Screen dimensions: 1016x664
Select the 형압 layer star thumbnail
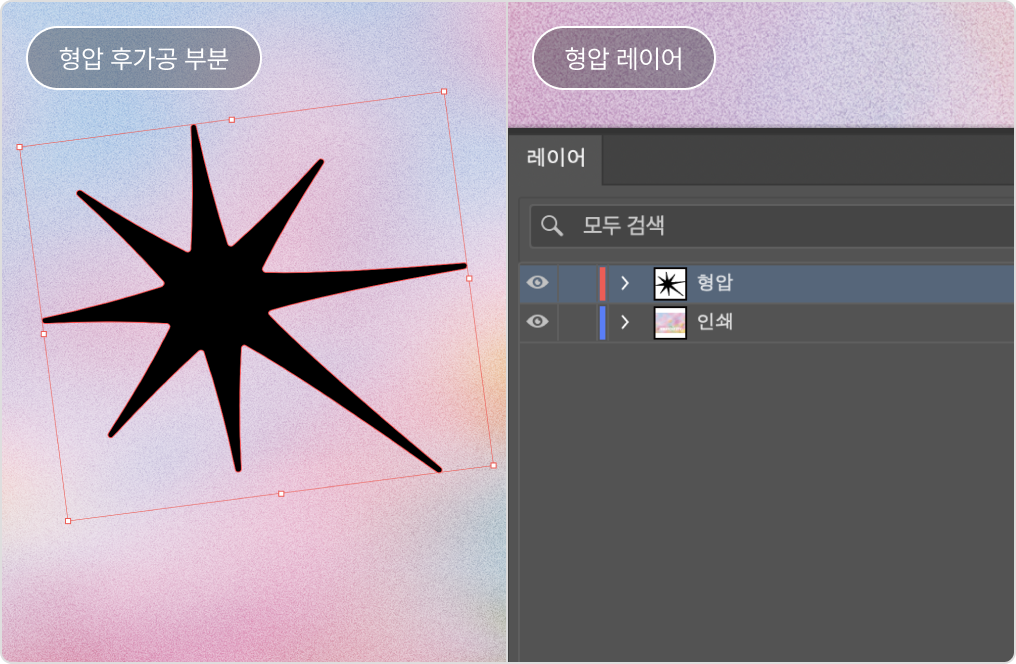tap(670, 283)
